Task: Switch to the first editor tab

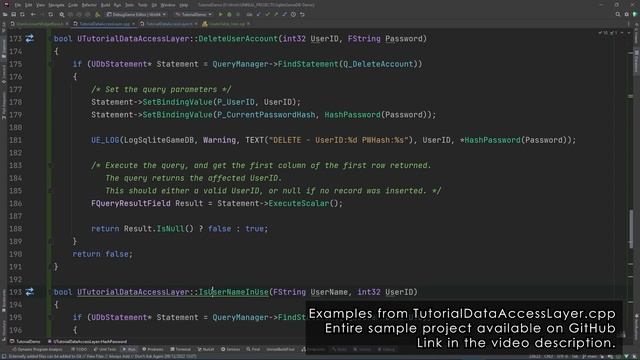Action: tap(39, 24)
